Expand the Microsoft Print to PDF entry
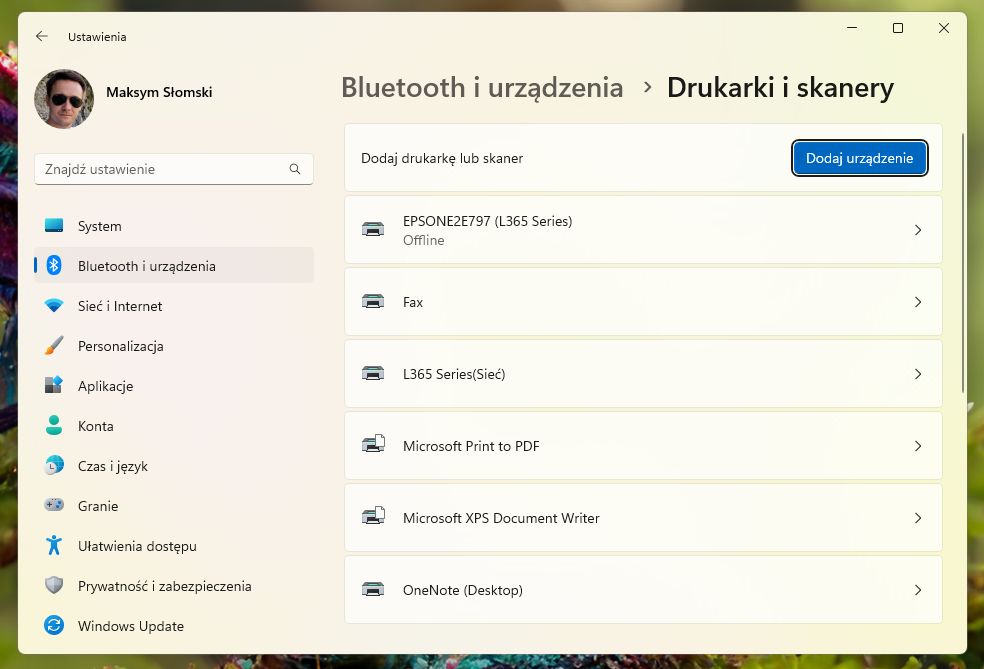This screenshot has width=984, height=669. (918, 446)
